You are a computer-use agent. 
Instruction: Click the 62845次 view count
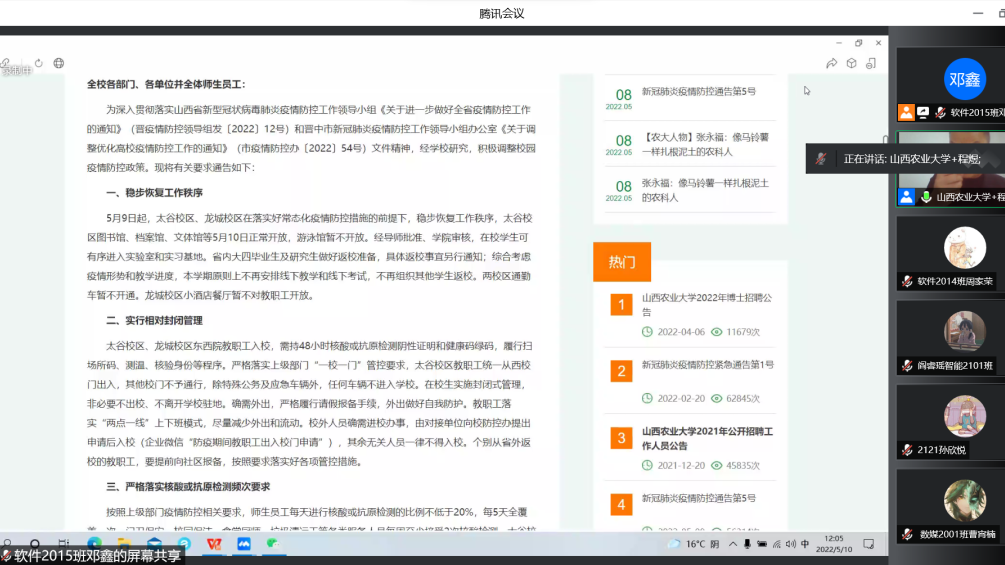coord(743,398)
